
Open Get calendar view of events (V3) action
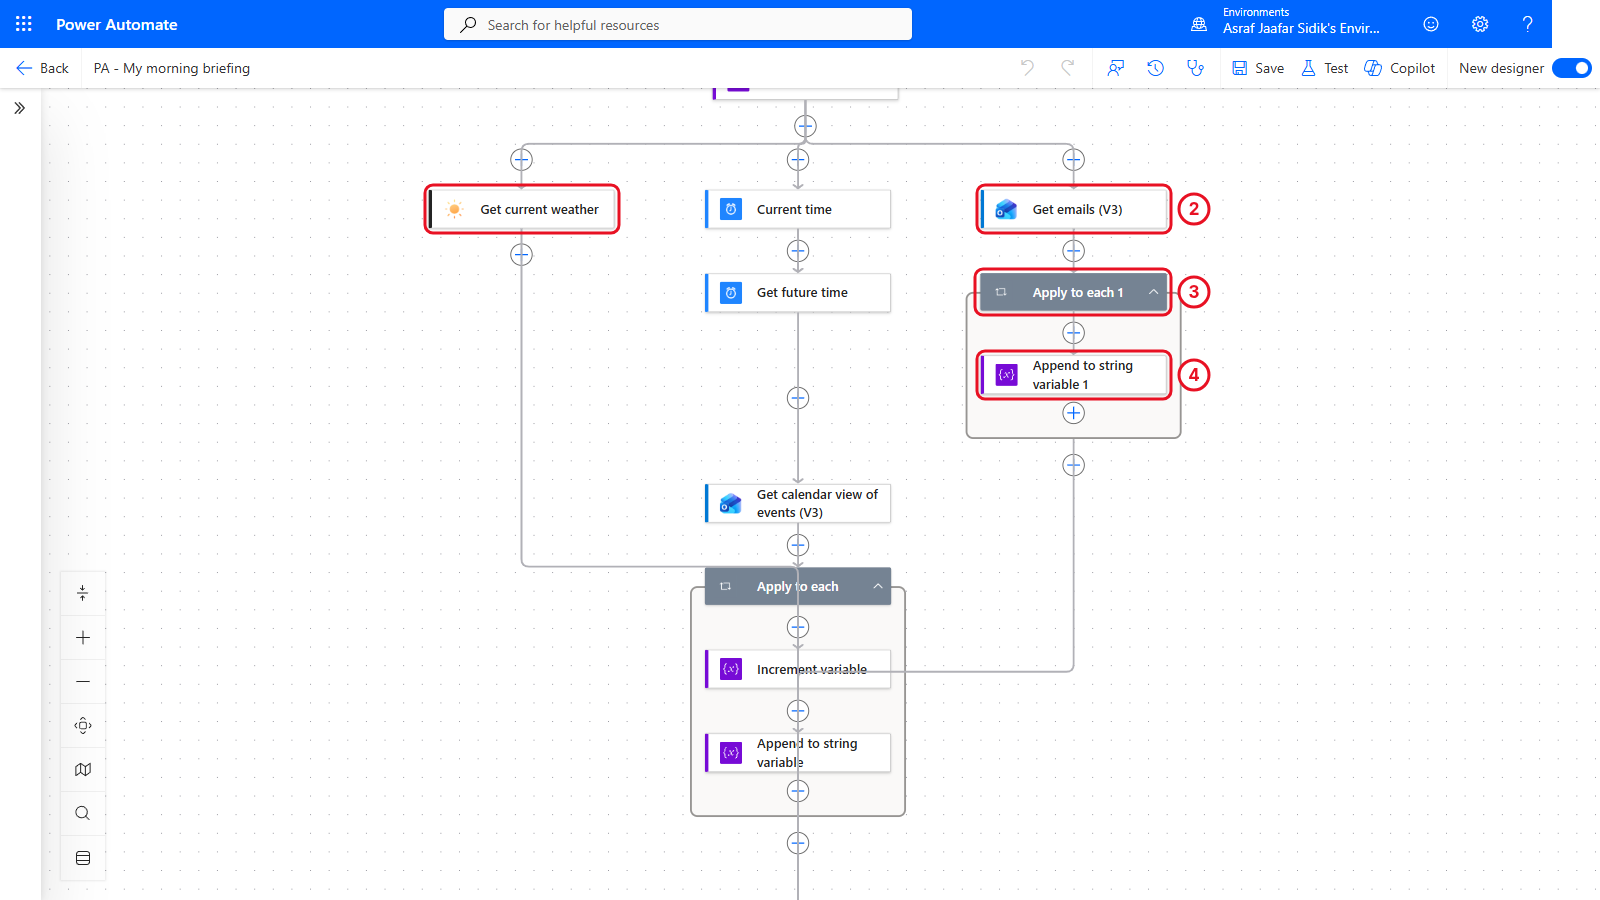coord(798,503)
